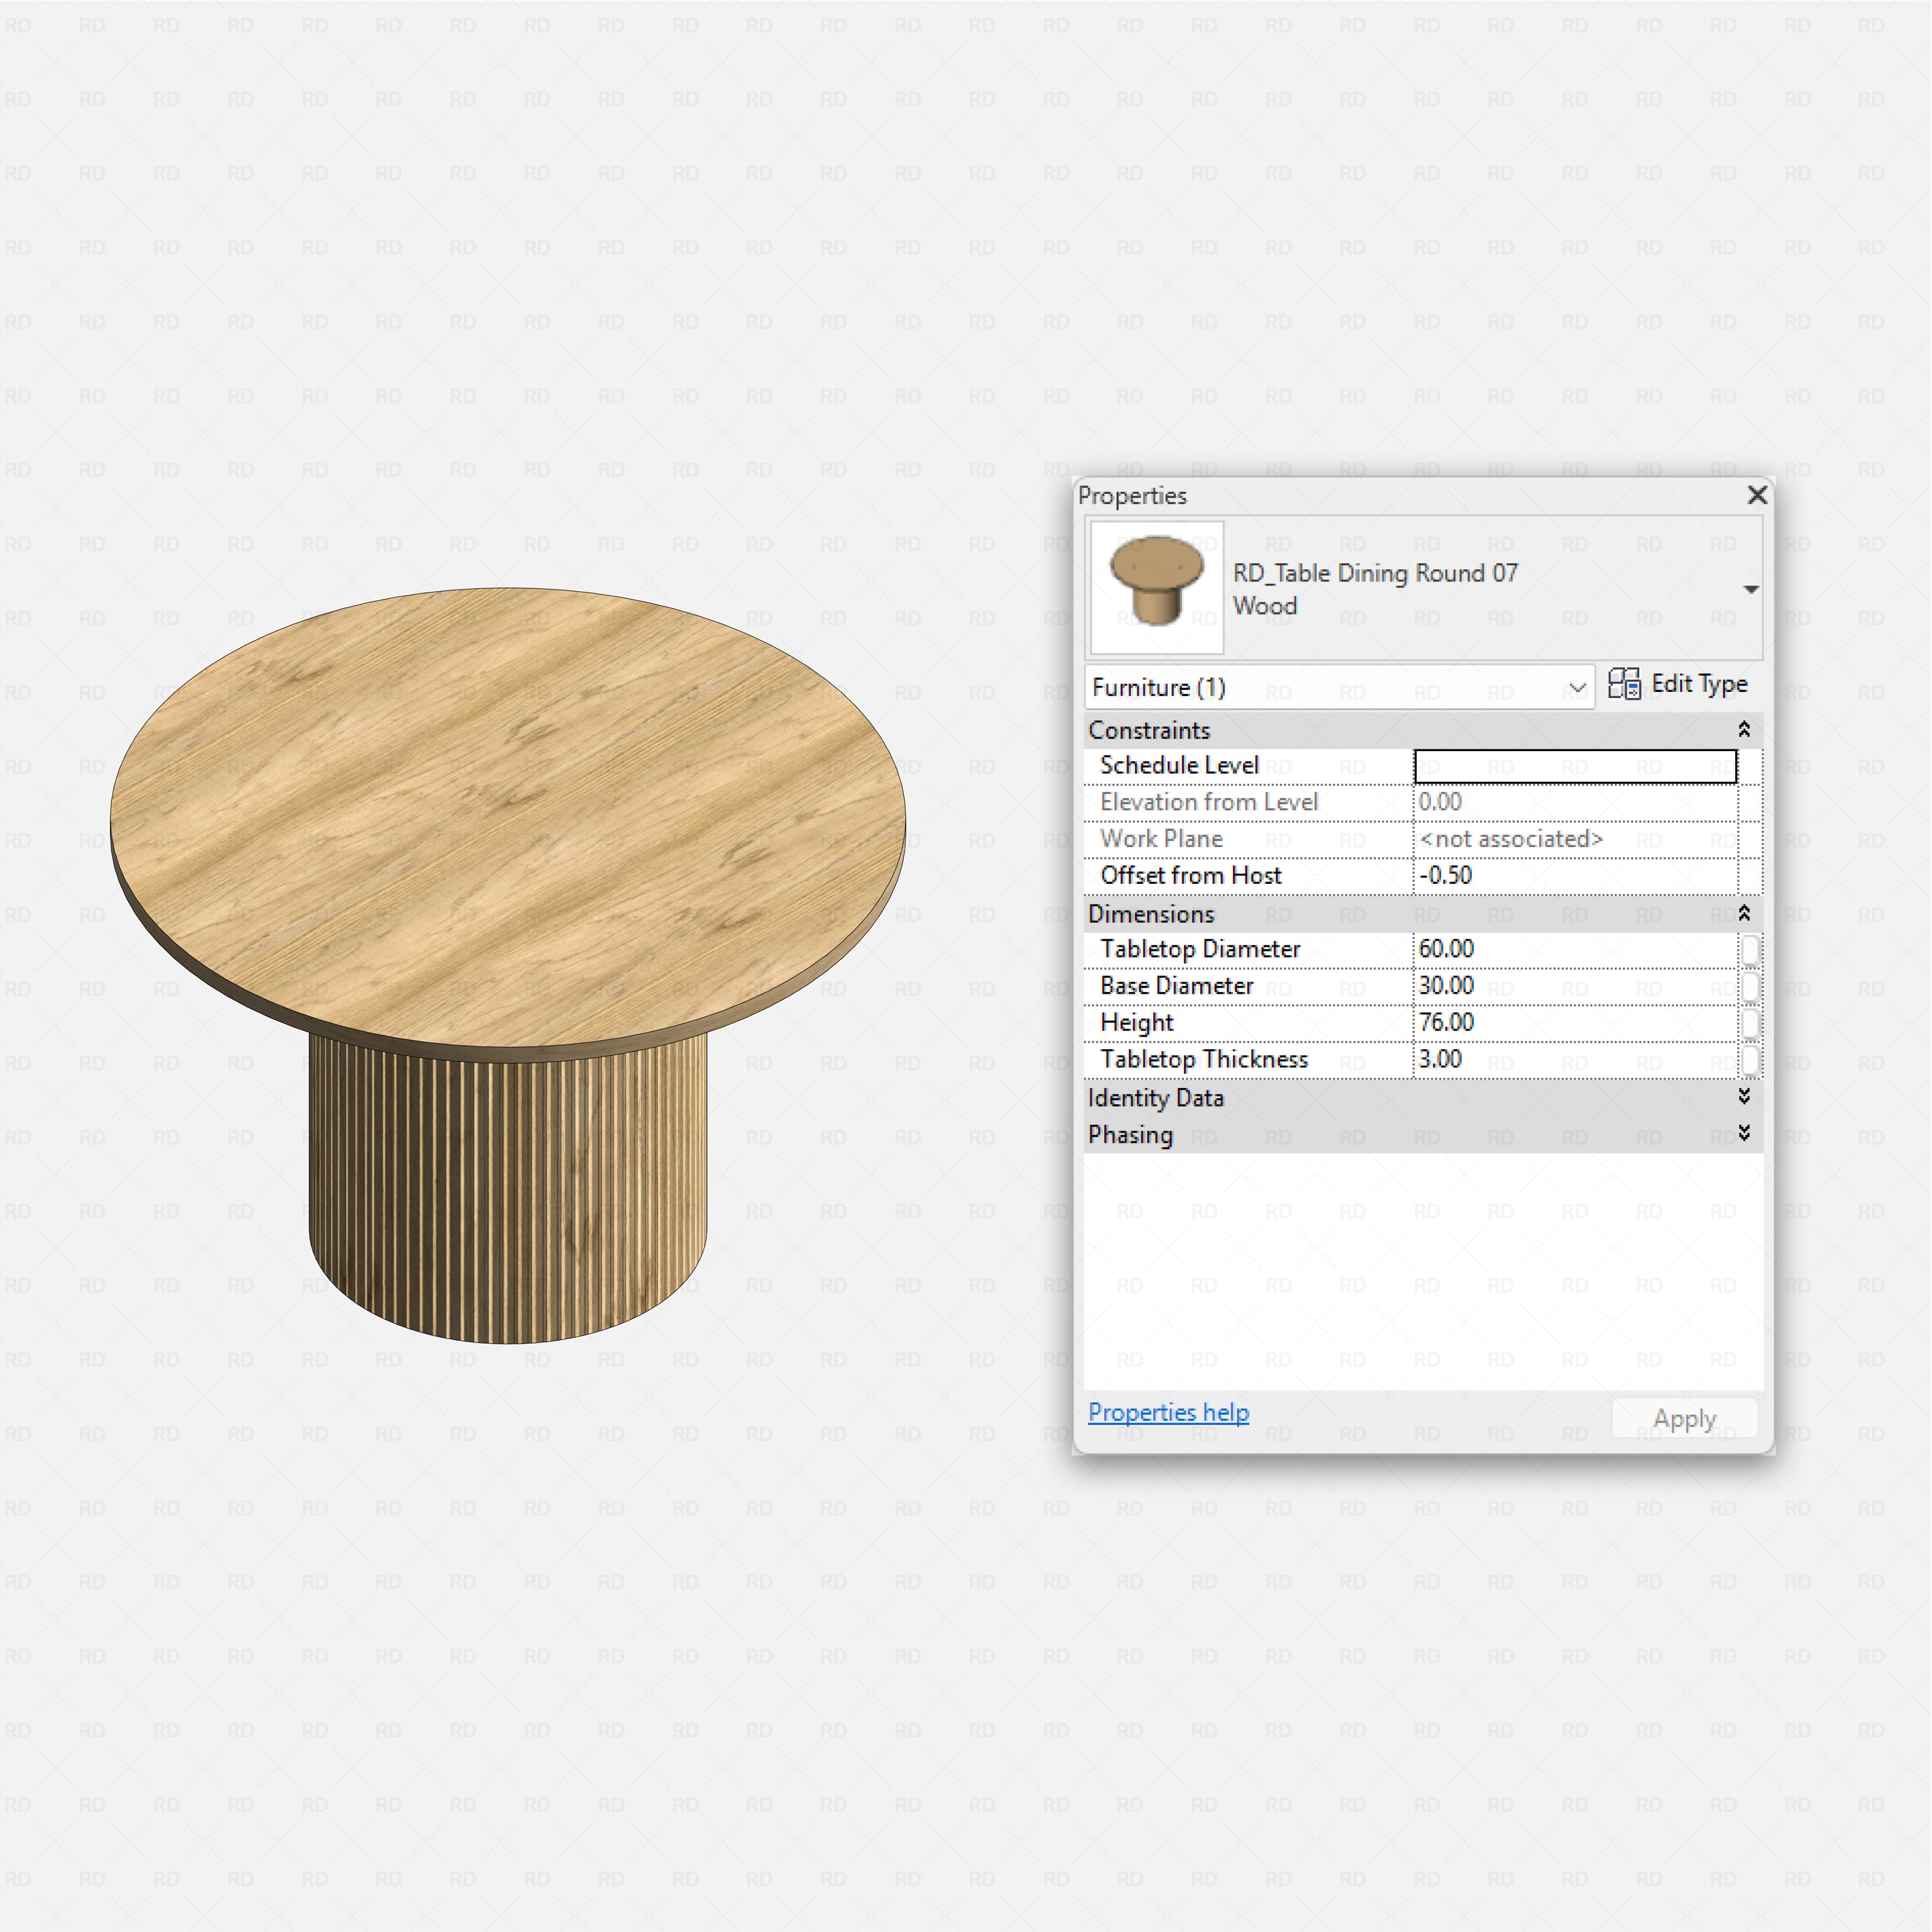1932x1932 pixels.
Task: Collapse the Dimensions section
Action: pyautogui.click(x=1744, y=913)
